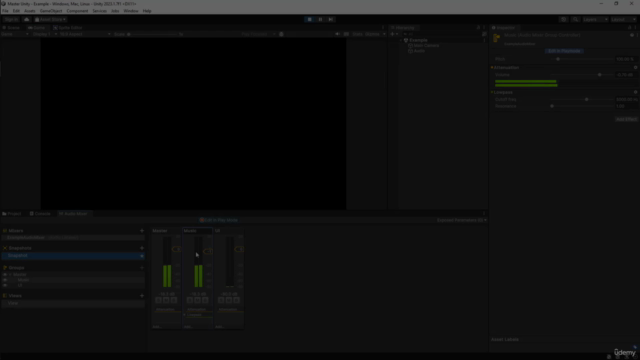
Task: Step one frame forward
Action: click(331, 19)
